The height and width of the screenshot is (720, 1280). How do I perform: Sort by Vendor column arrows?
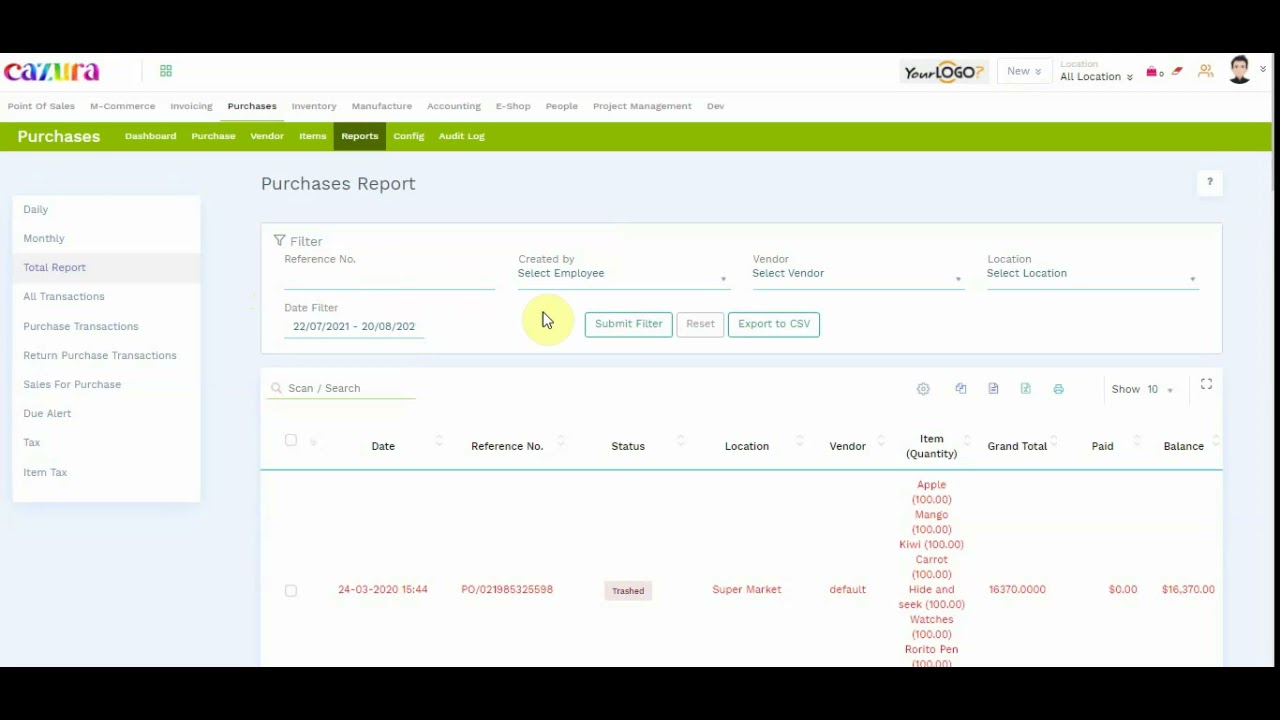(x=881, y=441)
